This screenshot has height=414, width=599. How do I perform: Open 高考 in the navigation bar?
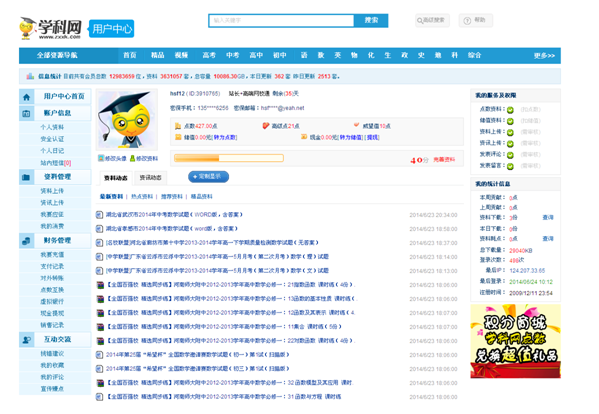[209, 55]
